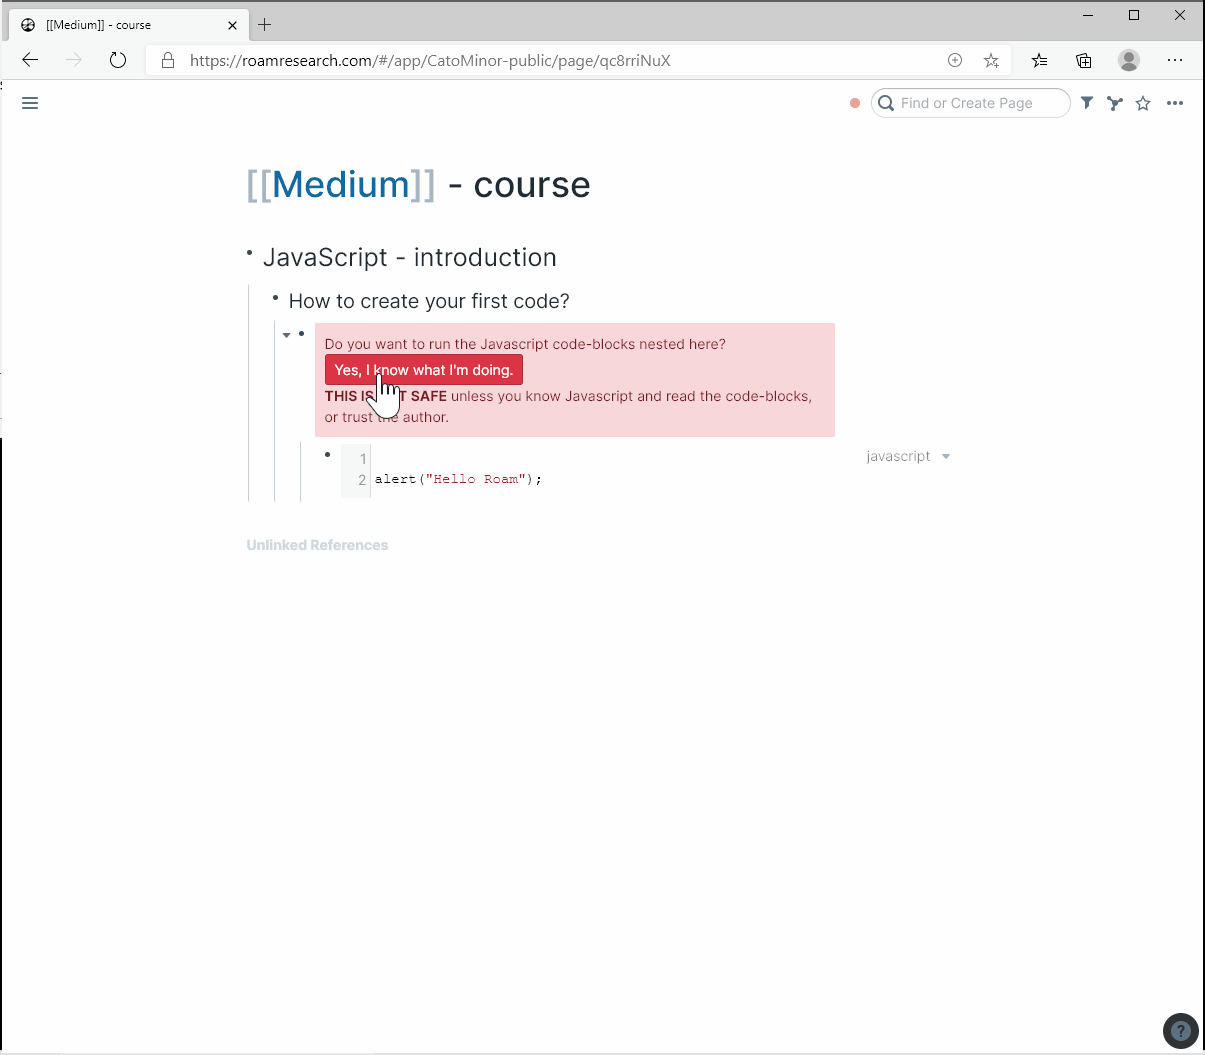The width and height of the screenshot is (1205, 1055).
Task: Open the Roam three-dots options menu
Action: tap(1175, 103)
